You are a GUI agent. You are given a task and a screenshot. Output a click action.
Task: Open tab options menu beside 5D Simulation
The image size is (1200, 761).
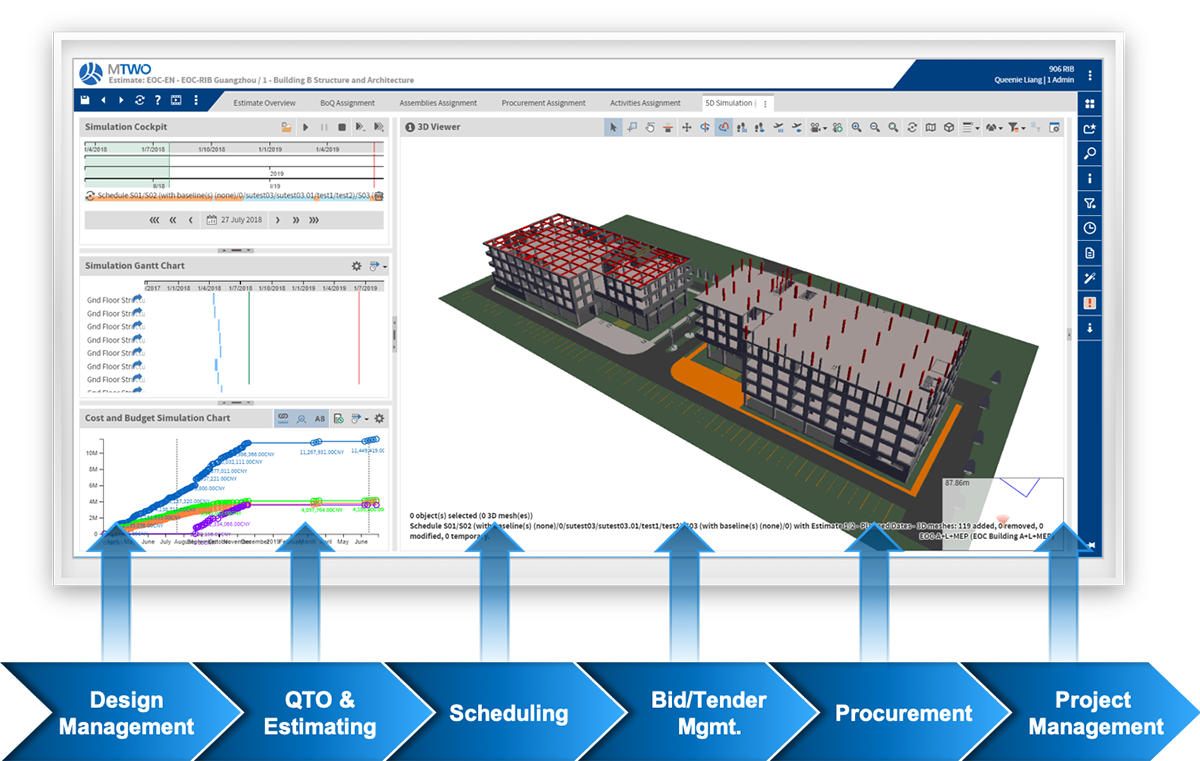click(766, 103)
